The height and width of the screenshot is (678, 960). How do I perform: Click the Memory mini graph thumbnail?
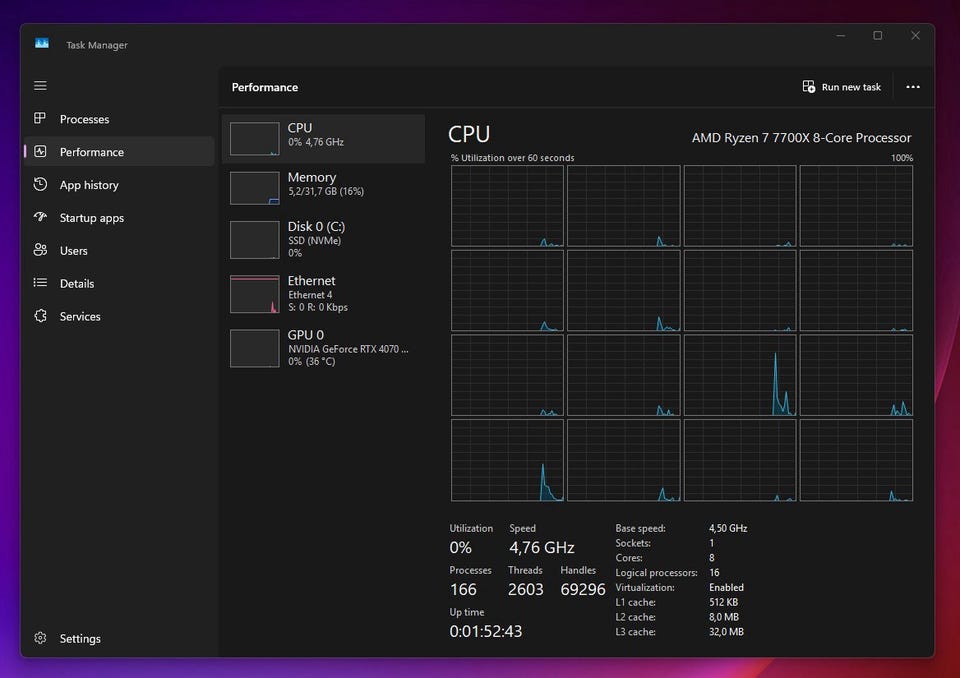click(255, 188)
